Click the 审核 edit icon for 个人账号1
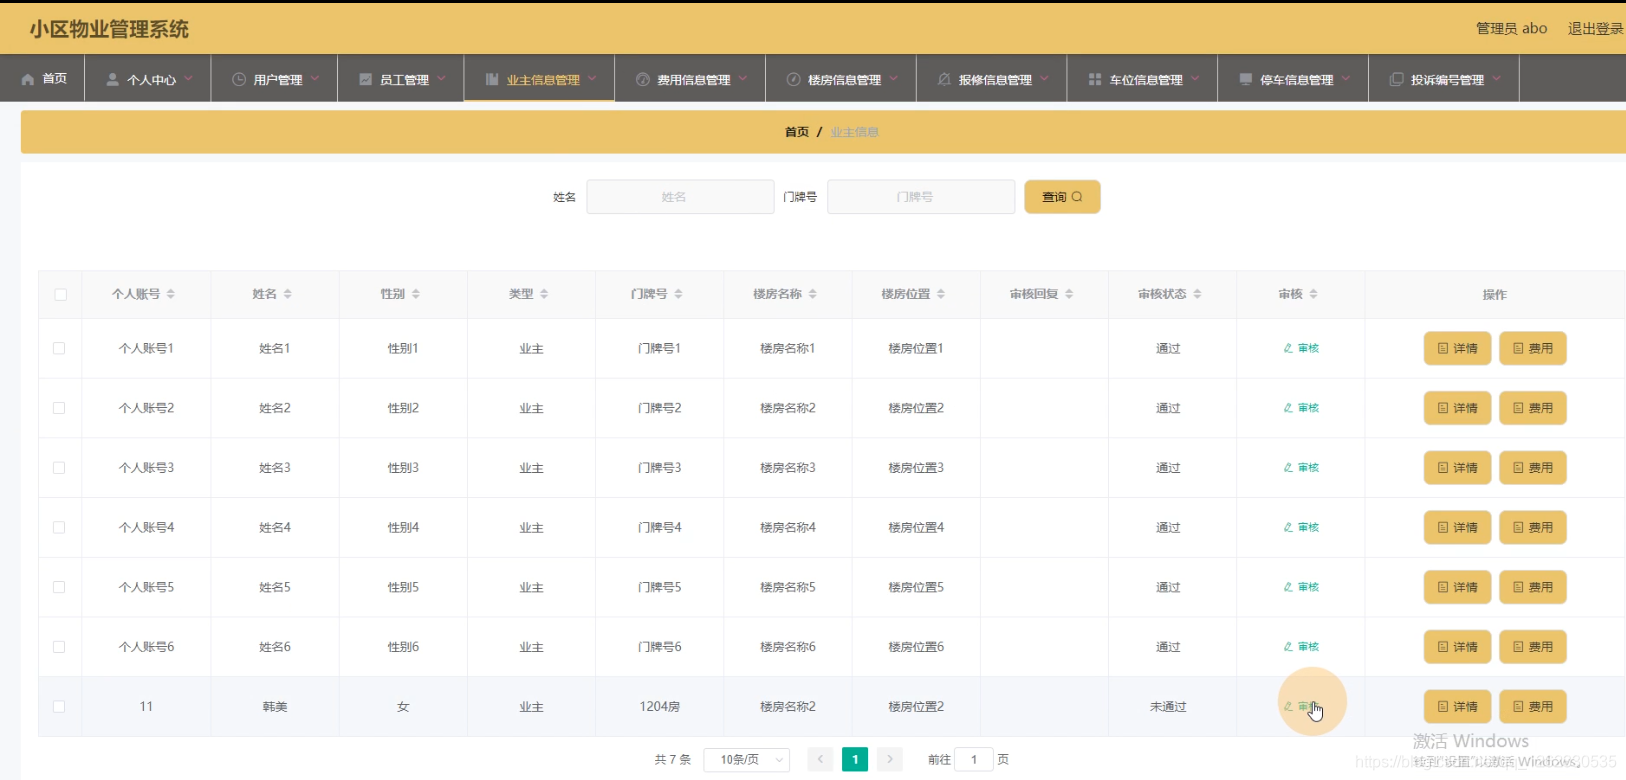Screen dimensions: 1626x780 [x=1288, y=348]
